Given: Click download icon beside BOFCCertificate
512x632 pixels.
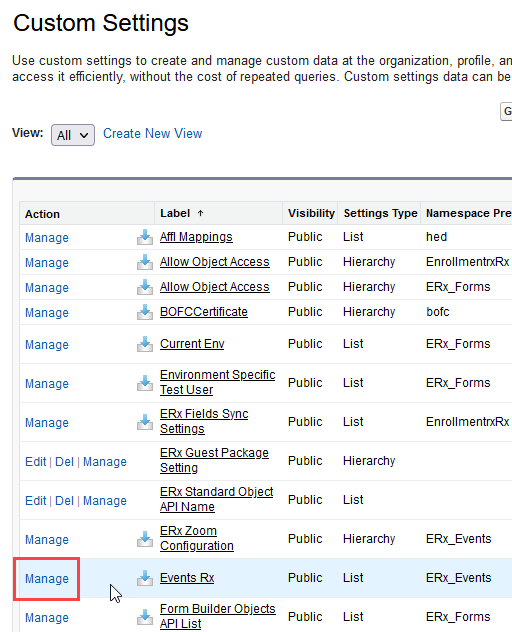Looking at the screenshot, I should 145,312.
